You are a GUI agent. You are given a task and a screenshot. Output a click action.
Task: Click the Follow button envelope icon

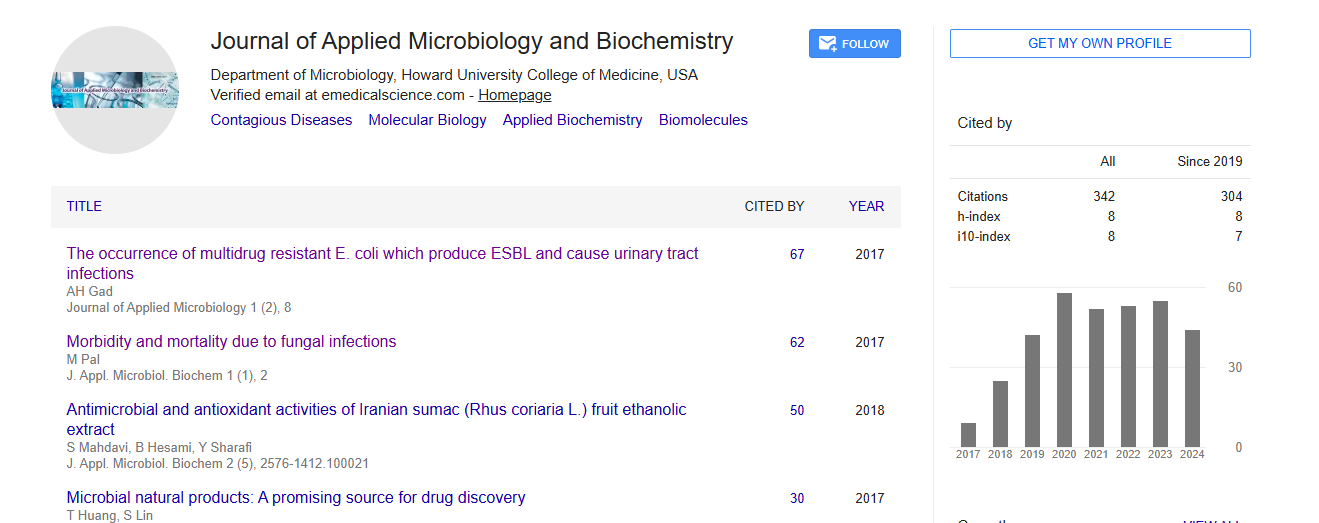click(827, 44)
